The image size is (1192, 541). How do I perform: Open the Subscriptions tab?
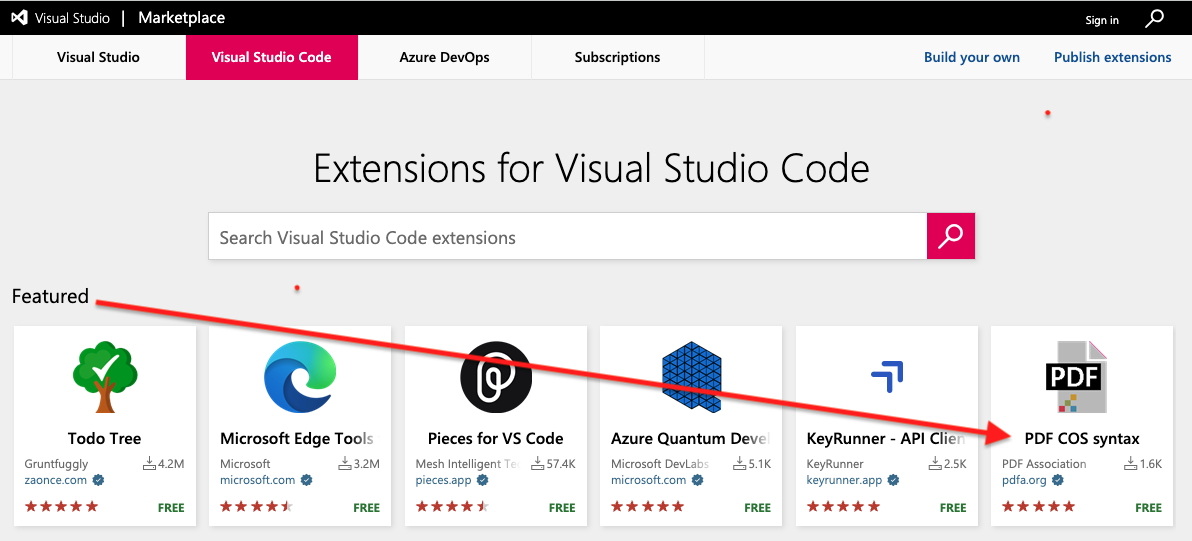(617, 57)
